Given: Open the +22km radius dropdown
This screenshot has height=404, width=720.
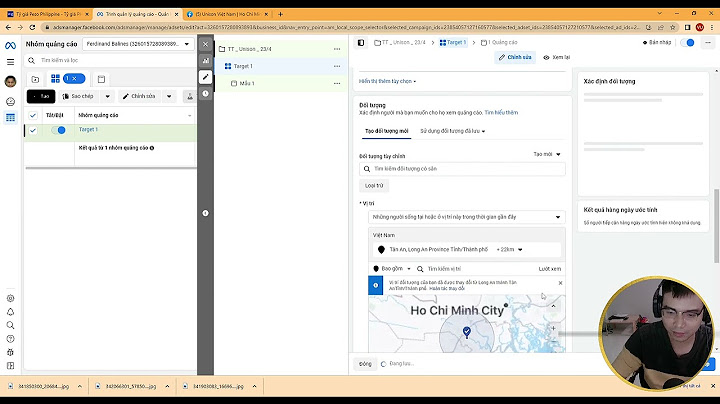Looking at the screenshot, I should (510, 250).
